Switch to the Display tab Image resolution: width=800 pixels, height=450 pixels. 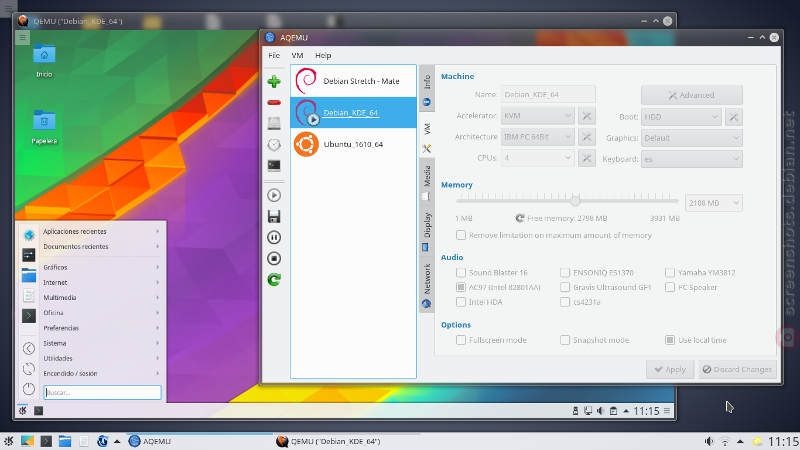[x=427, y=231]
